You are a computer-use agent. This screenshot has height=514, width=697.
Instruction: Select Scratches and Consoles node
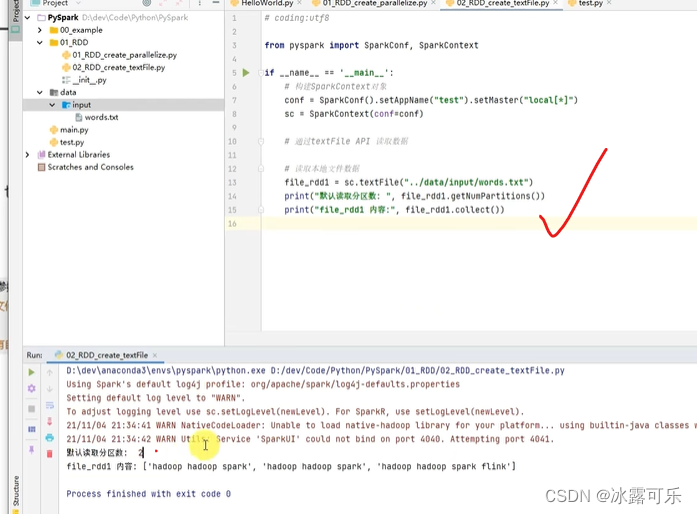pos(90,167)
